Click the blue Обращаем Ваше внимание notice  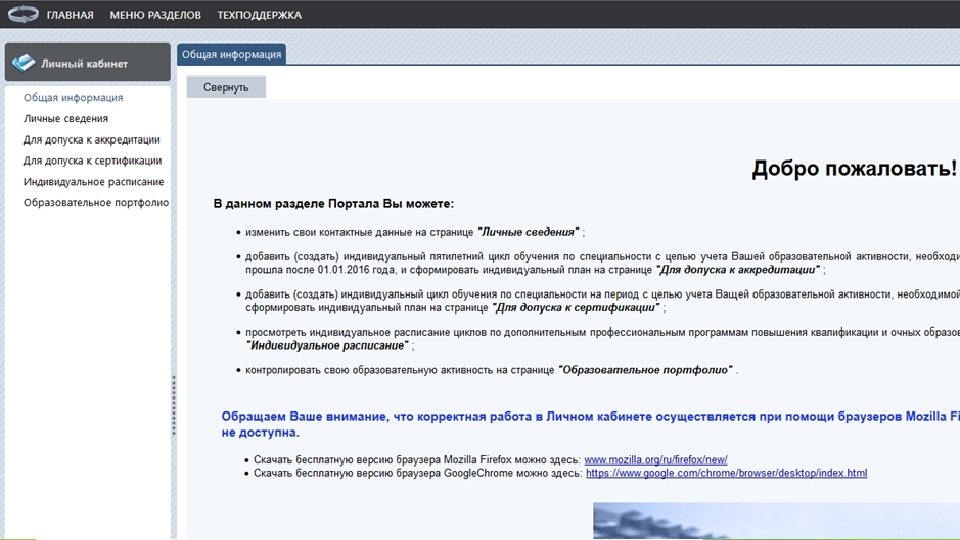point(590,424)
